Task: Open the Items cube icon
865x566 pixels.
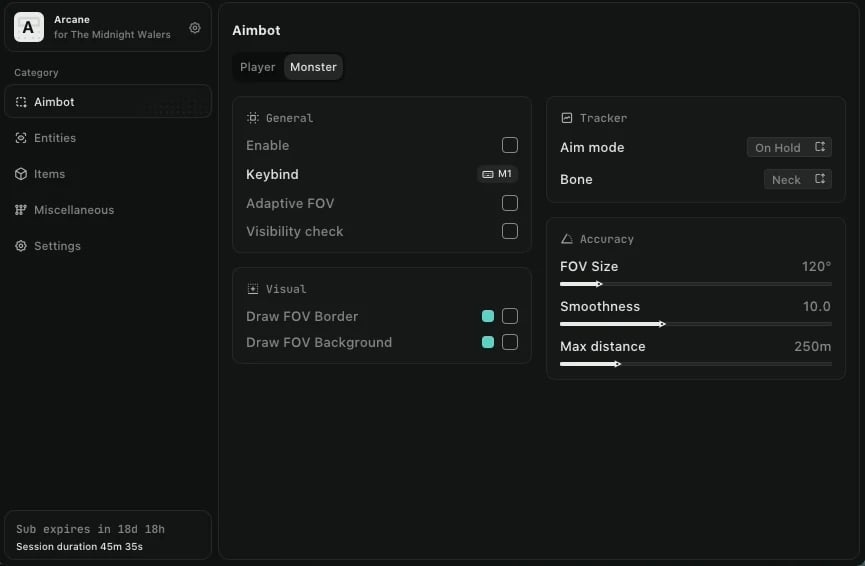Action: pos(21,174)
